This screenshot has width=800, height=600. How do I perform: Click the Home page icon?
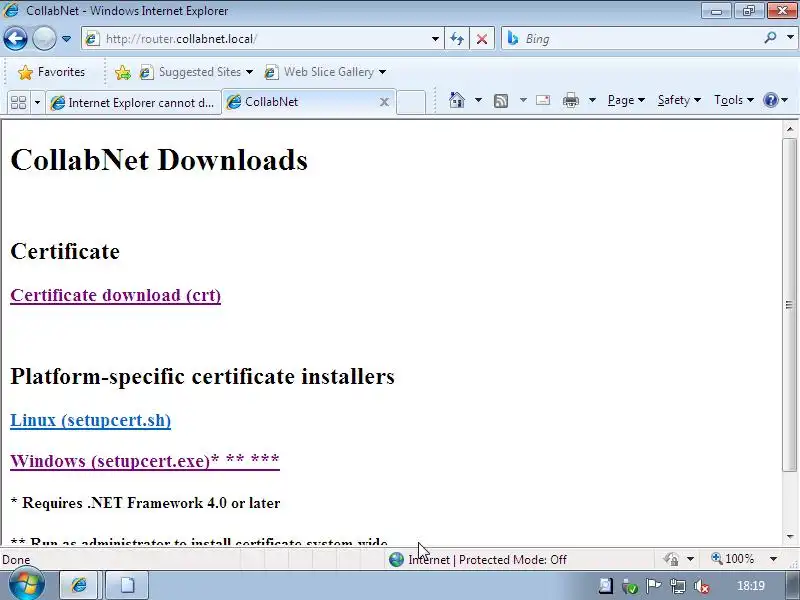click(457, 100)
